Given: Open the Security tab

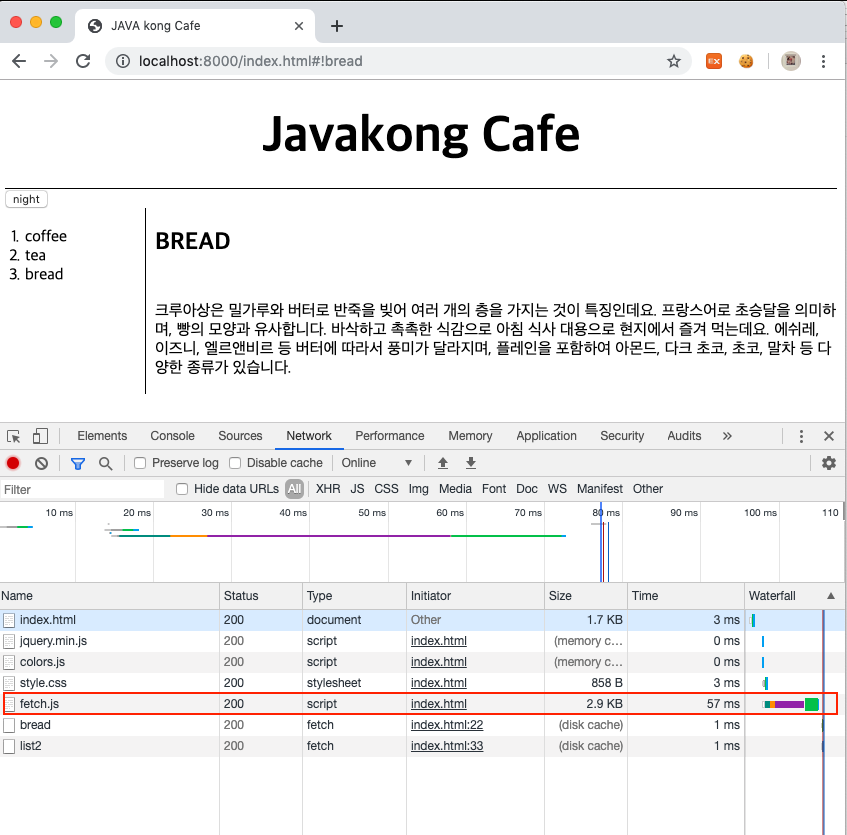Looking at the screenshot, I should 622,436.
